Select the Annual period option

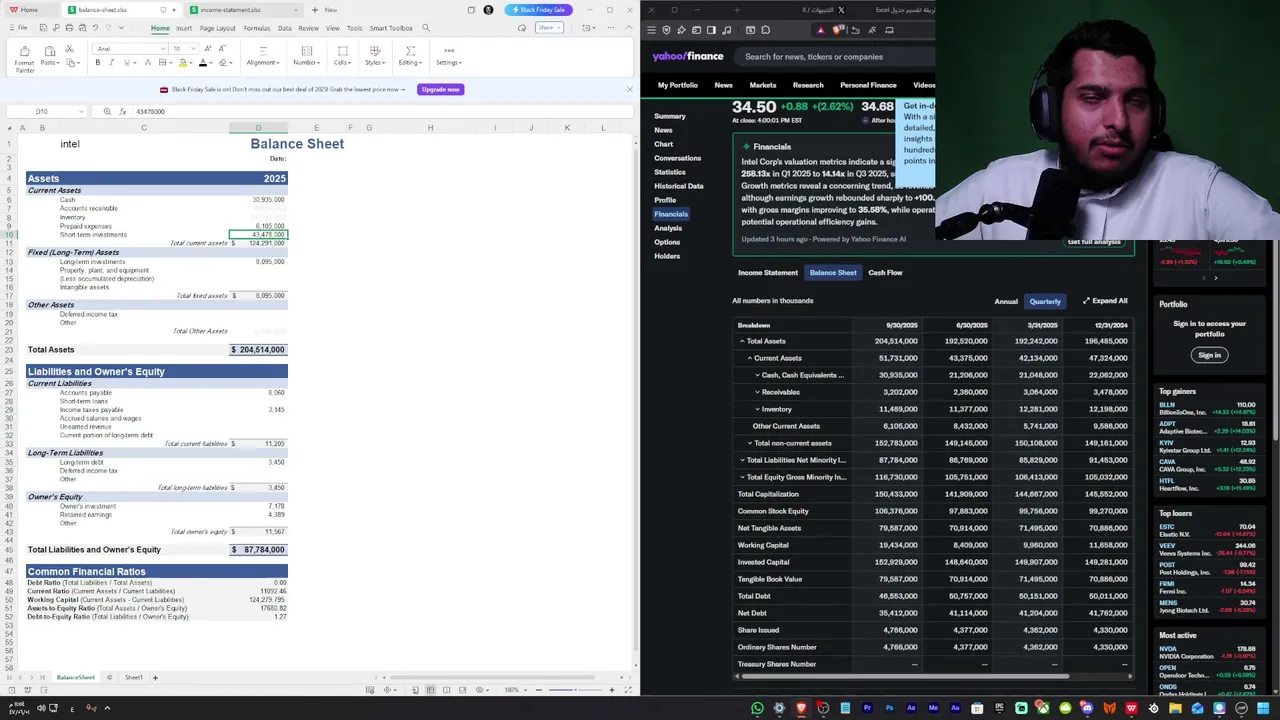[1006, 301]
